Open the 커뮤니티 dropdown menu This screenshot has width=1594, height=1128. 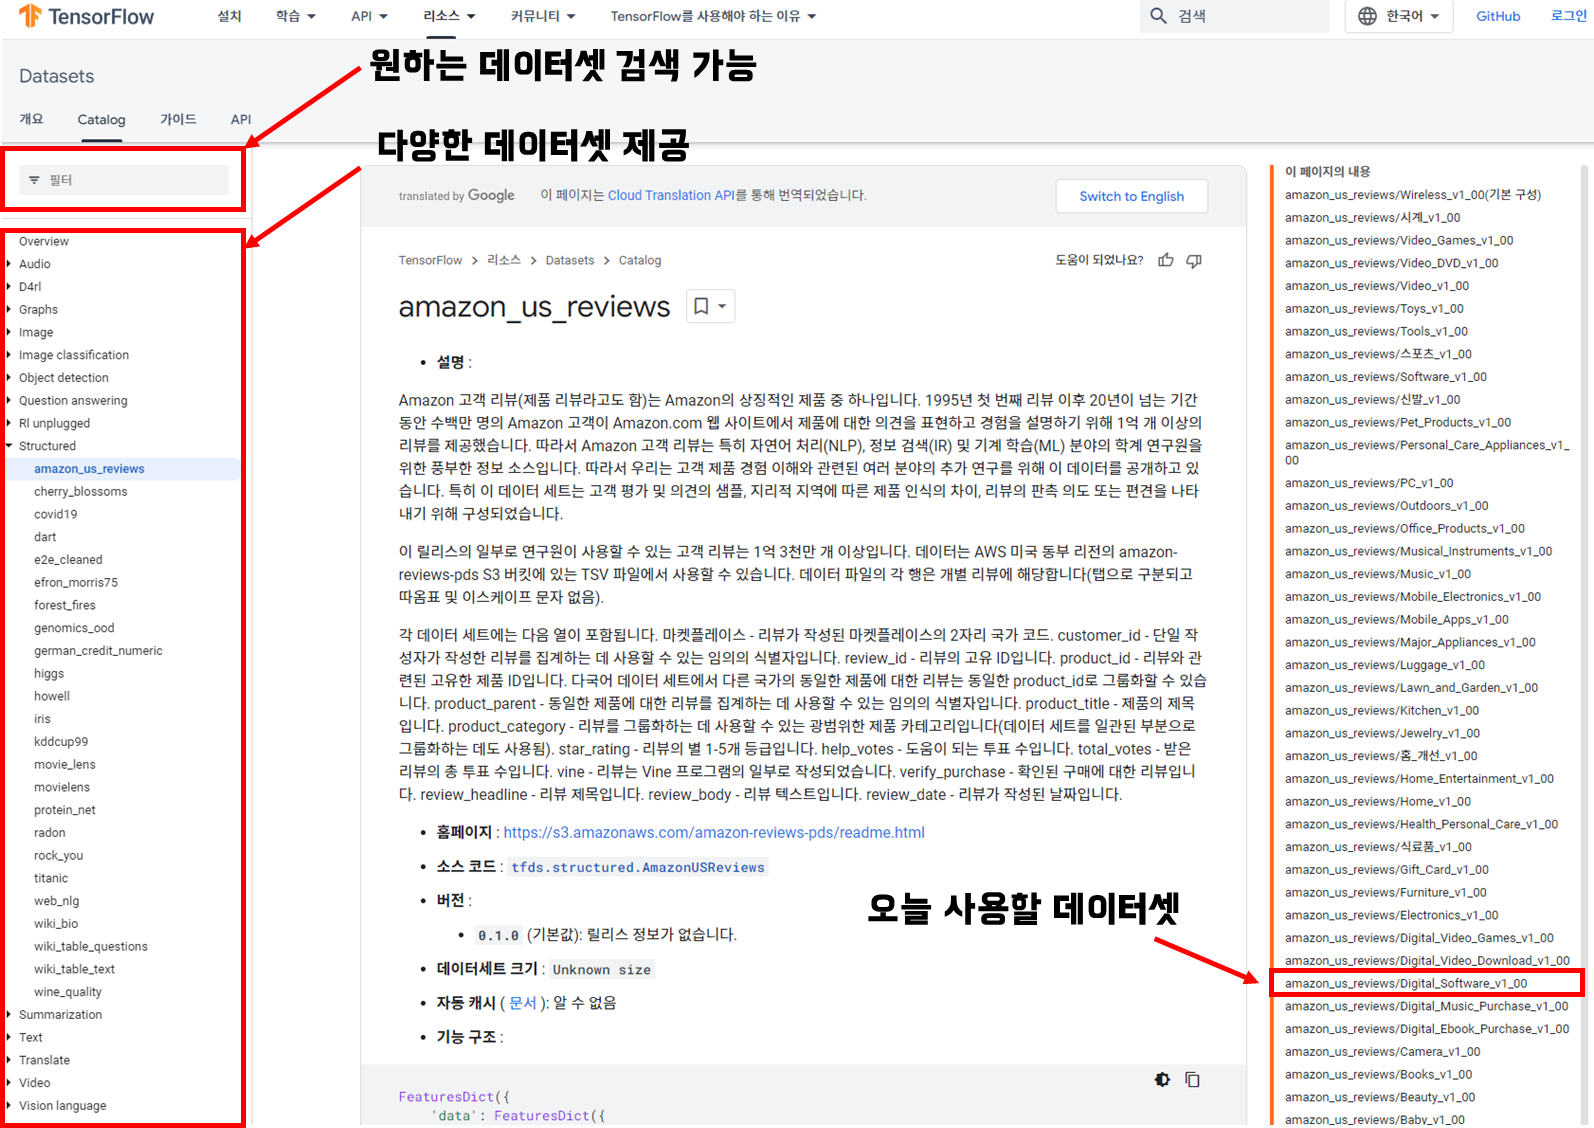543,16
